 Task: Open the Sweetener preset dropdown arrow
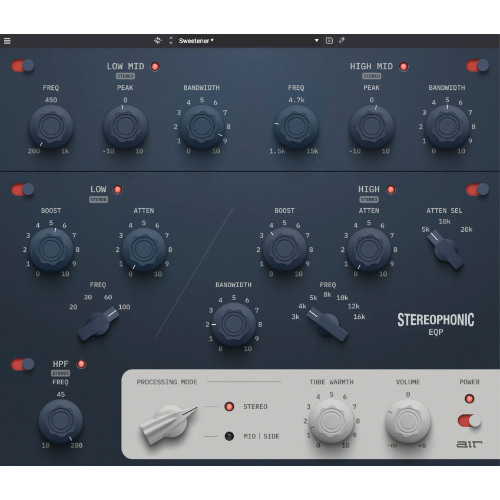(x=316, y=41)
